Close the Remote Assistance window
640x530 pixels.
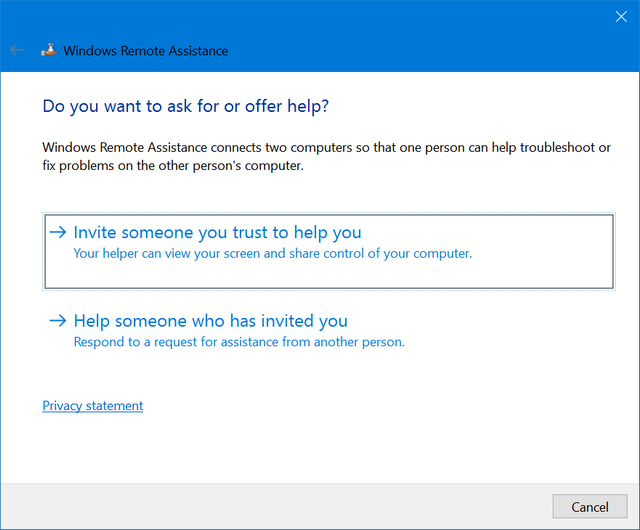(621, 17)
